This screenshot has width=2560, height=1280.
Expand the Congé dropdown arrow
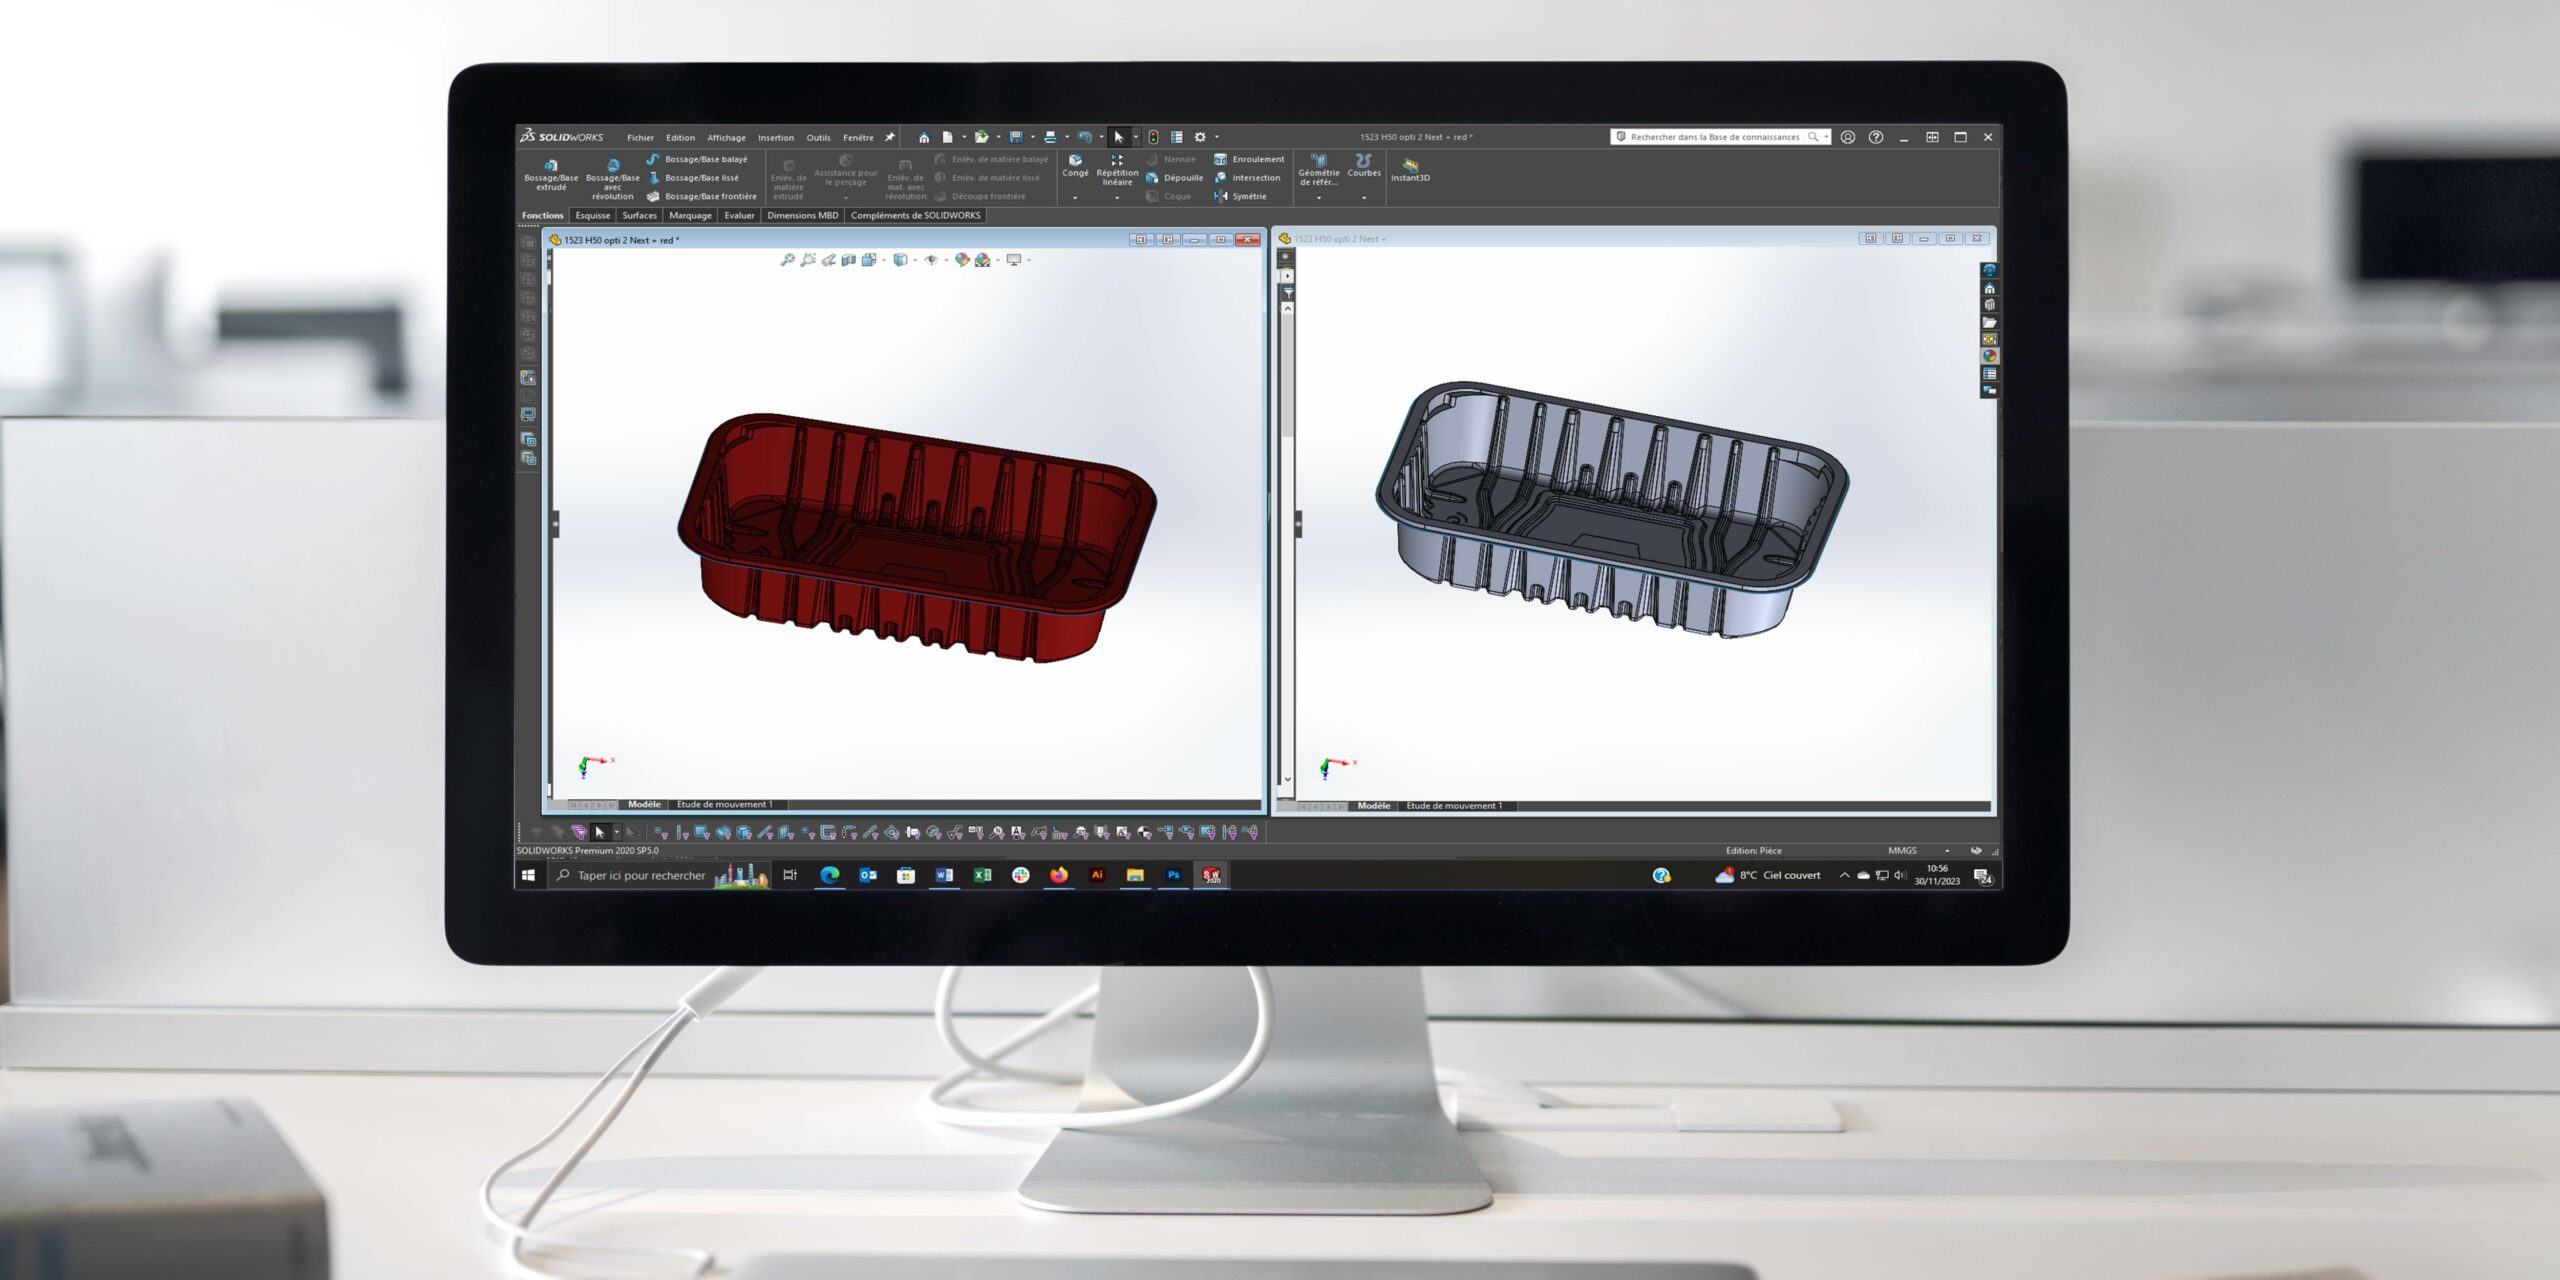1075,198
